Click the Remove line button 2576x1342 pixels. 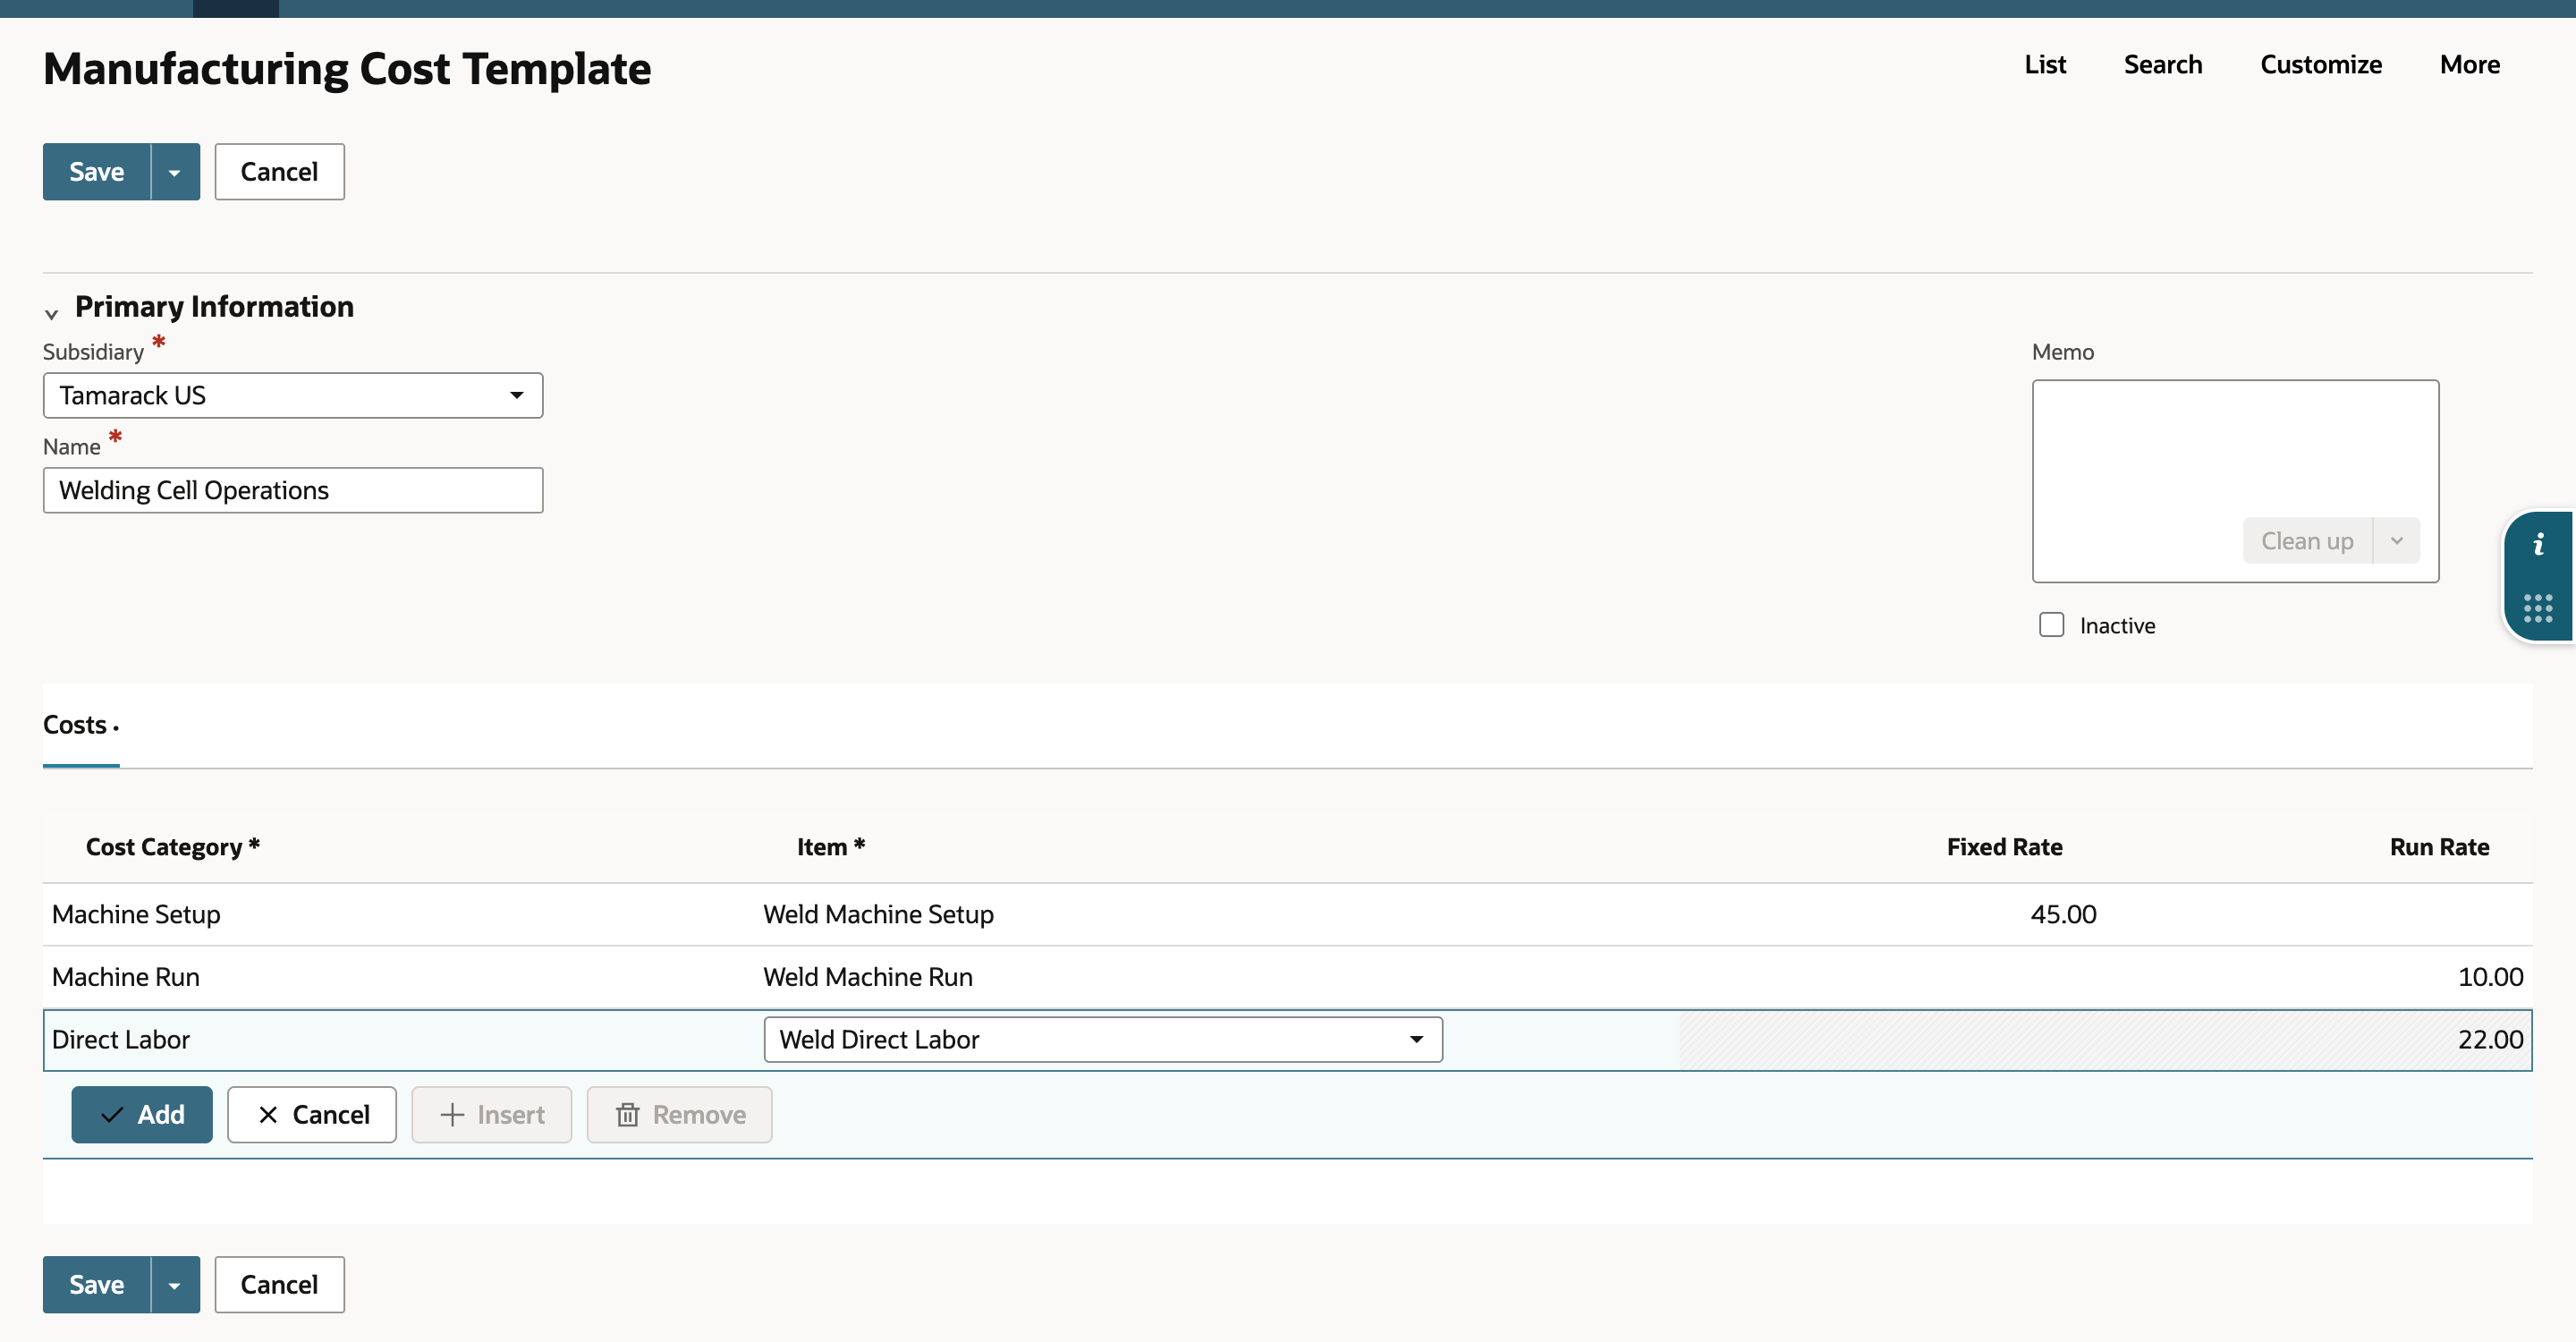680,1115
